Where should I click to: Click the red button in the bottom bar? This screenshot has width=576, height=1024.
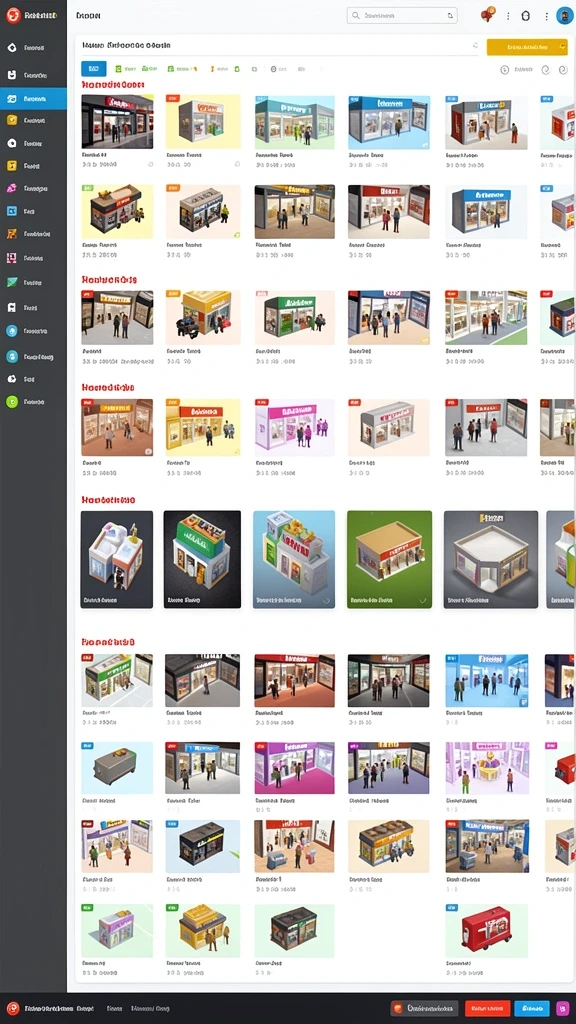click(488, 1008)
